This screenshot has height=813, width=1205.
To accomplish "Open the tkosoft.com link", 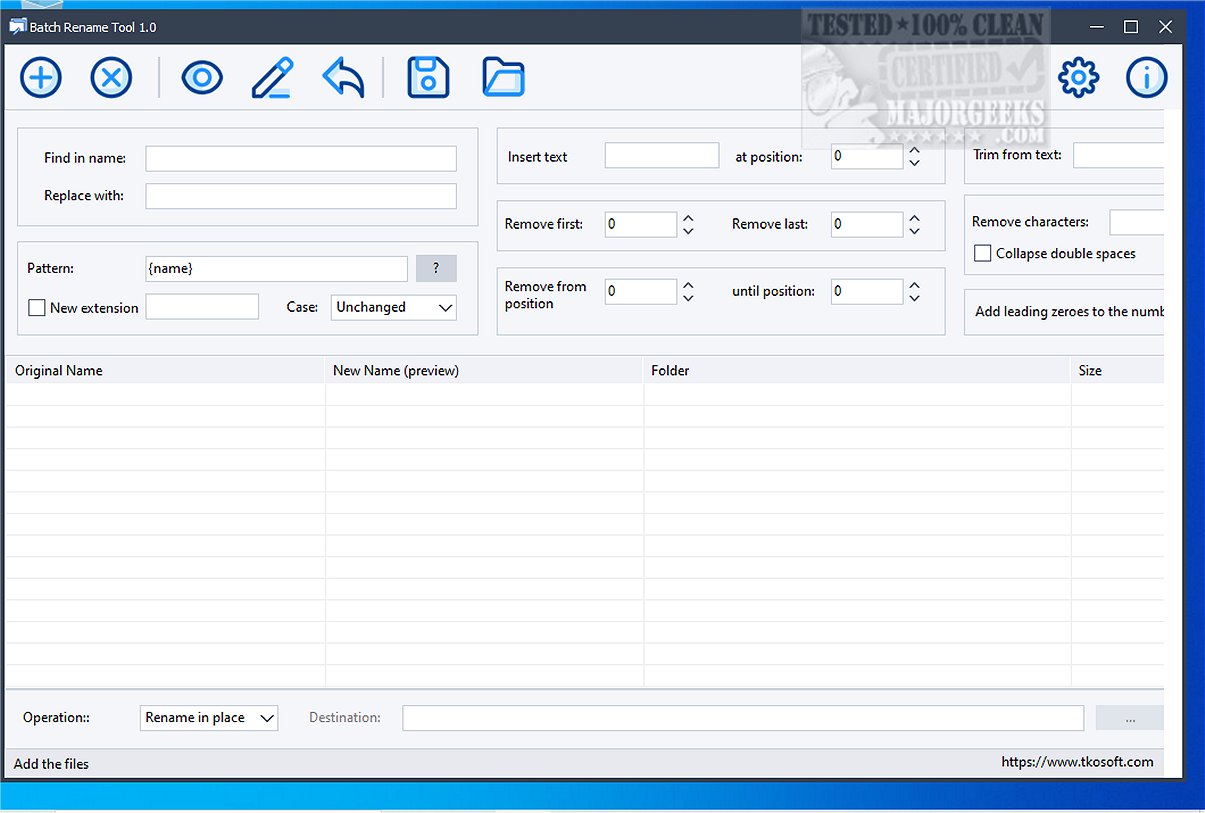I will [1077, 762].
